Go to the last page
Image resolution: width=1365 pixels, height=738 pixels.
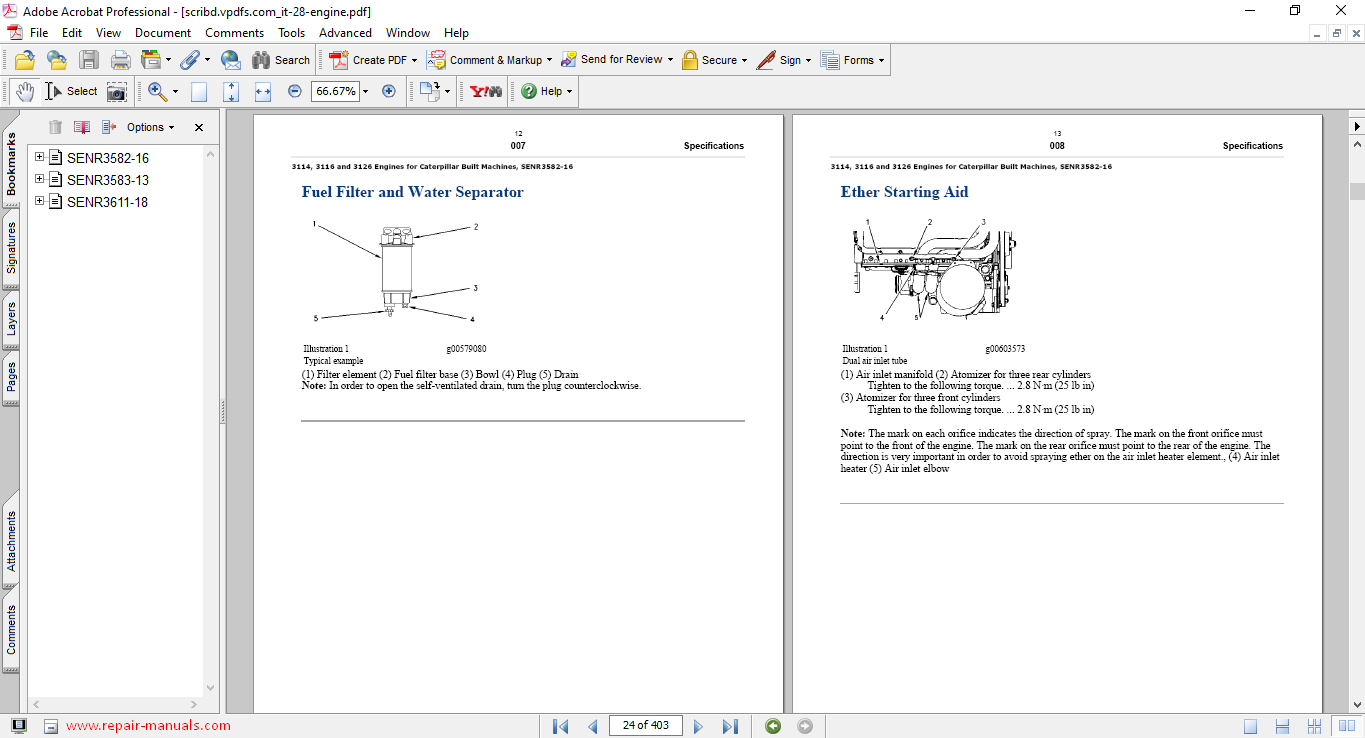pos(730,726)
